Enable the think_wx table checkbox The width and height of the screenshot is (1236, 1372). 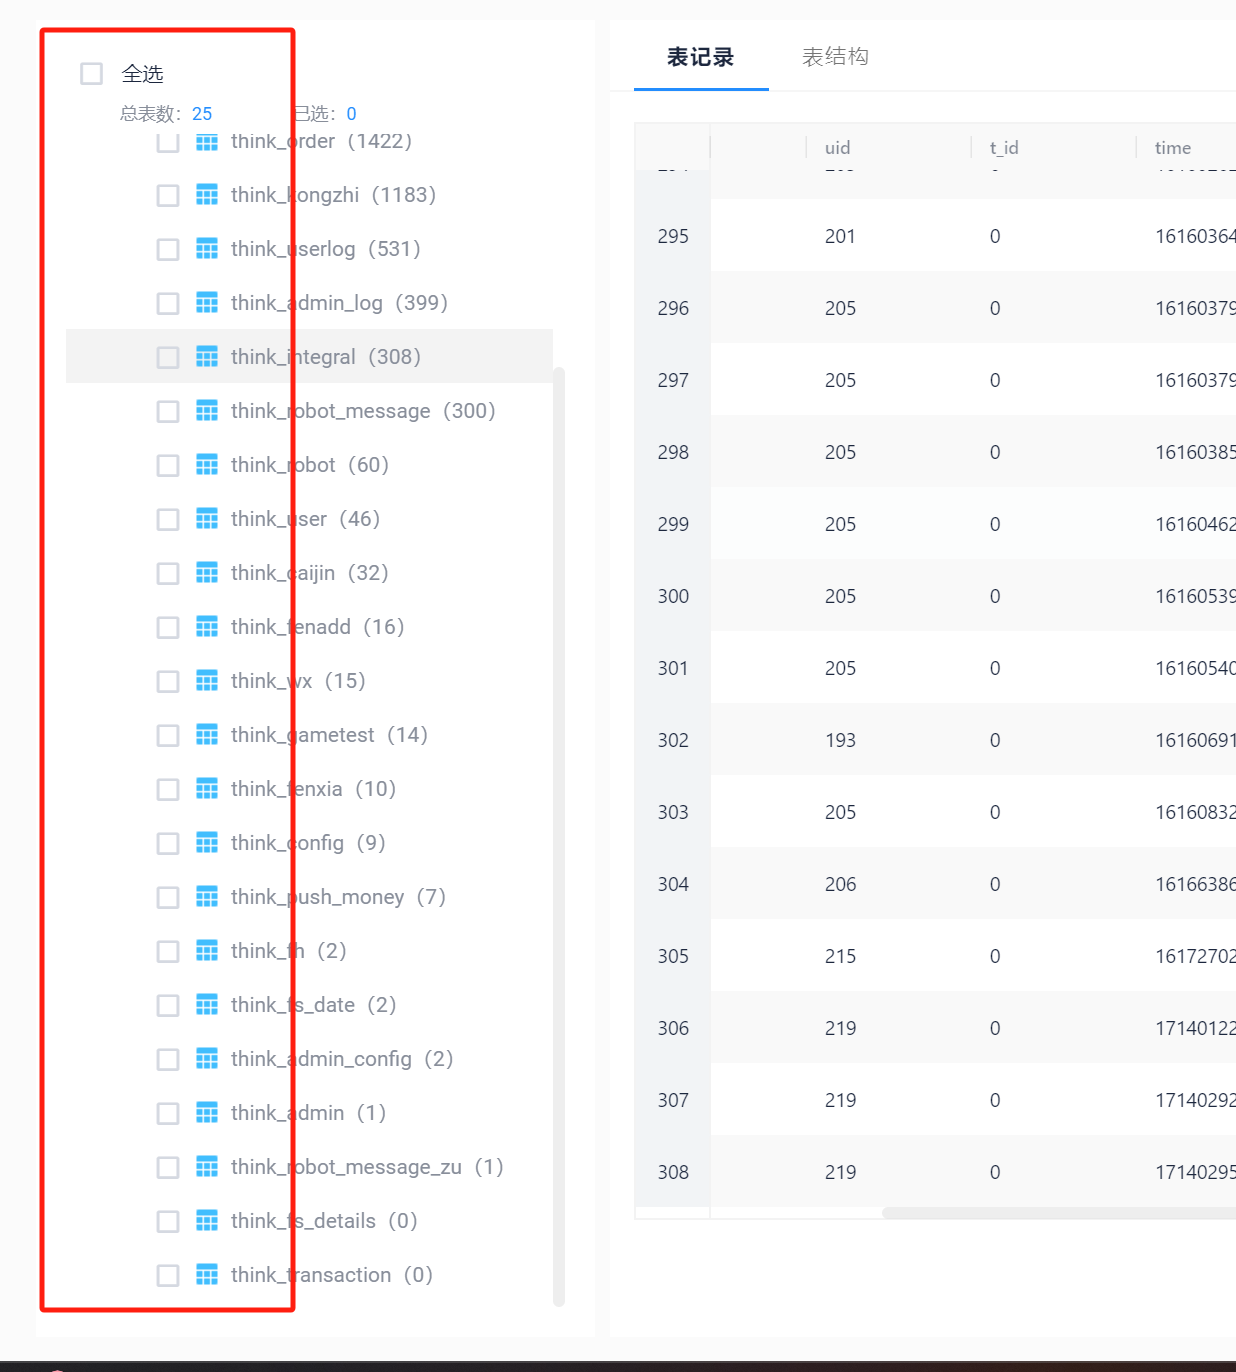tap(168, 681)
